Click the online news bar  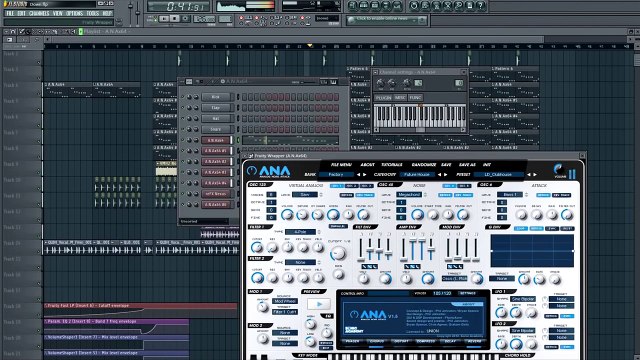[387, 19]
